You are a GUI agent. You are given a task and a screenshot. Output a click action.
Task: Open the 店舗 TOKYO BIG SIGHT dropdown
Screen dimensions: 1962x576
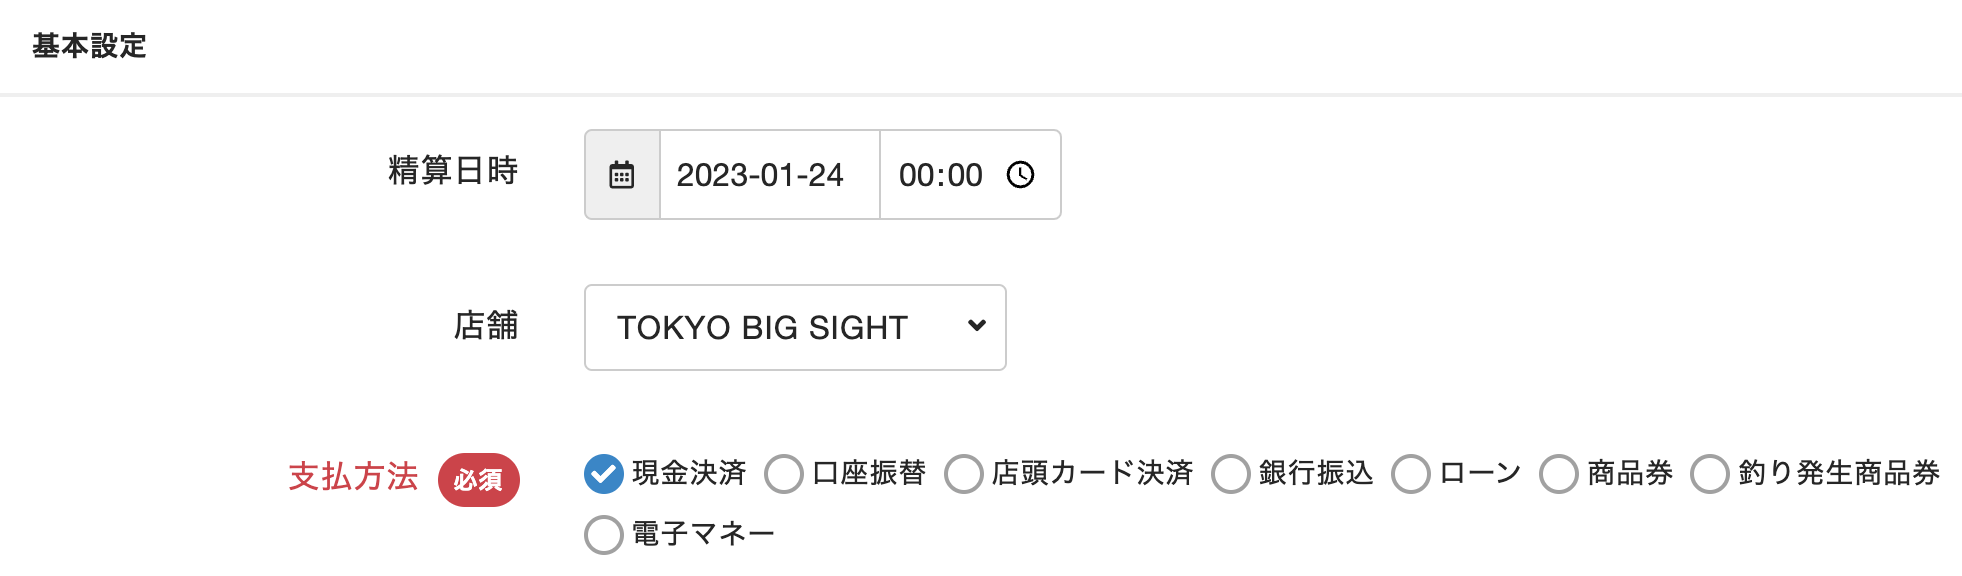(795, 328)
